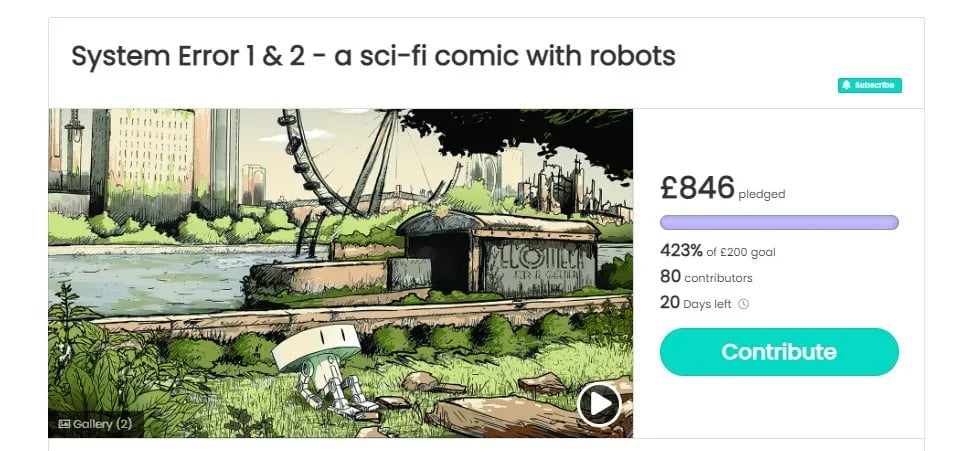Play the campaign video
Screen dimensions: 969x451
(599, 405)
